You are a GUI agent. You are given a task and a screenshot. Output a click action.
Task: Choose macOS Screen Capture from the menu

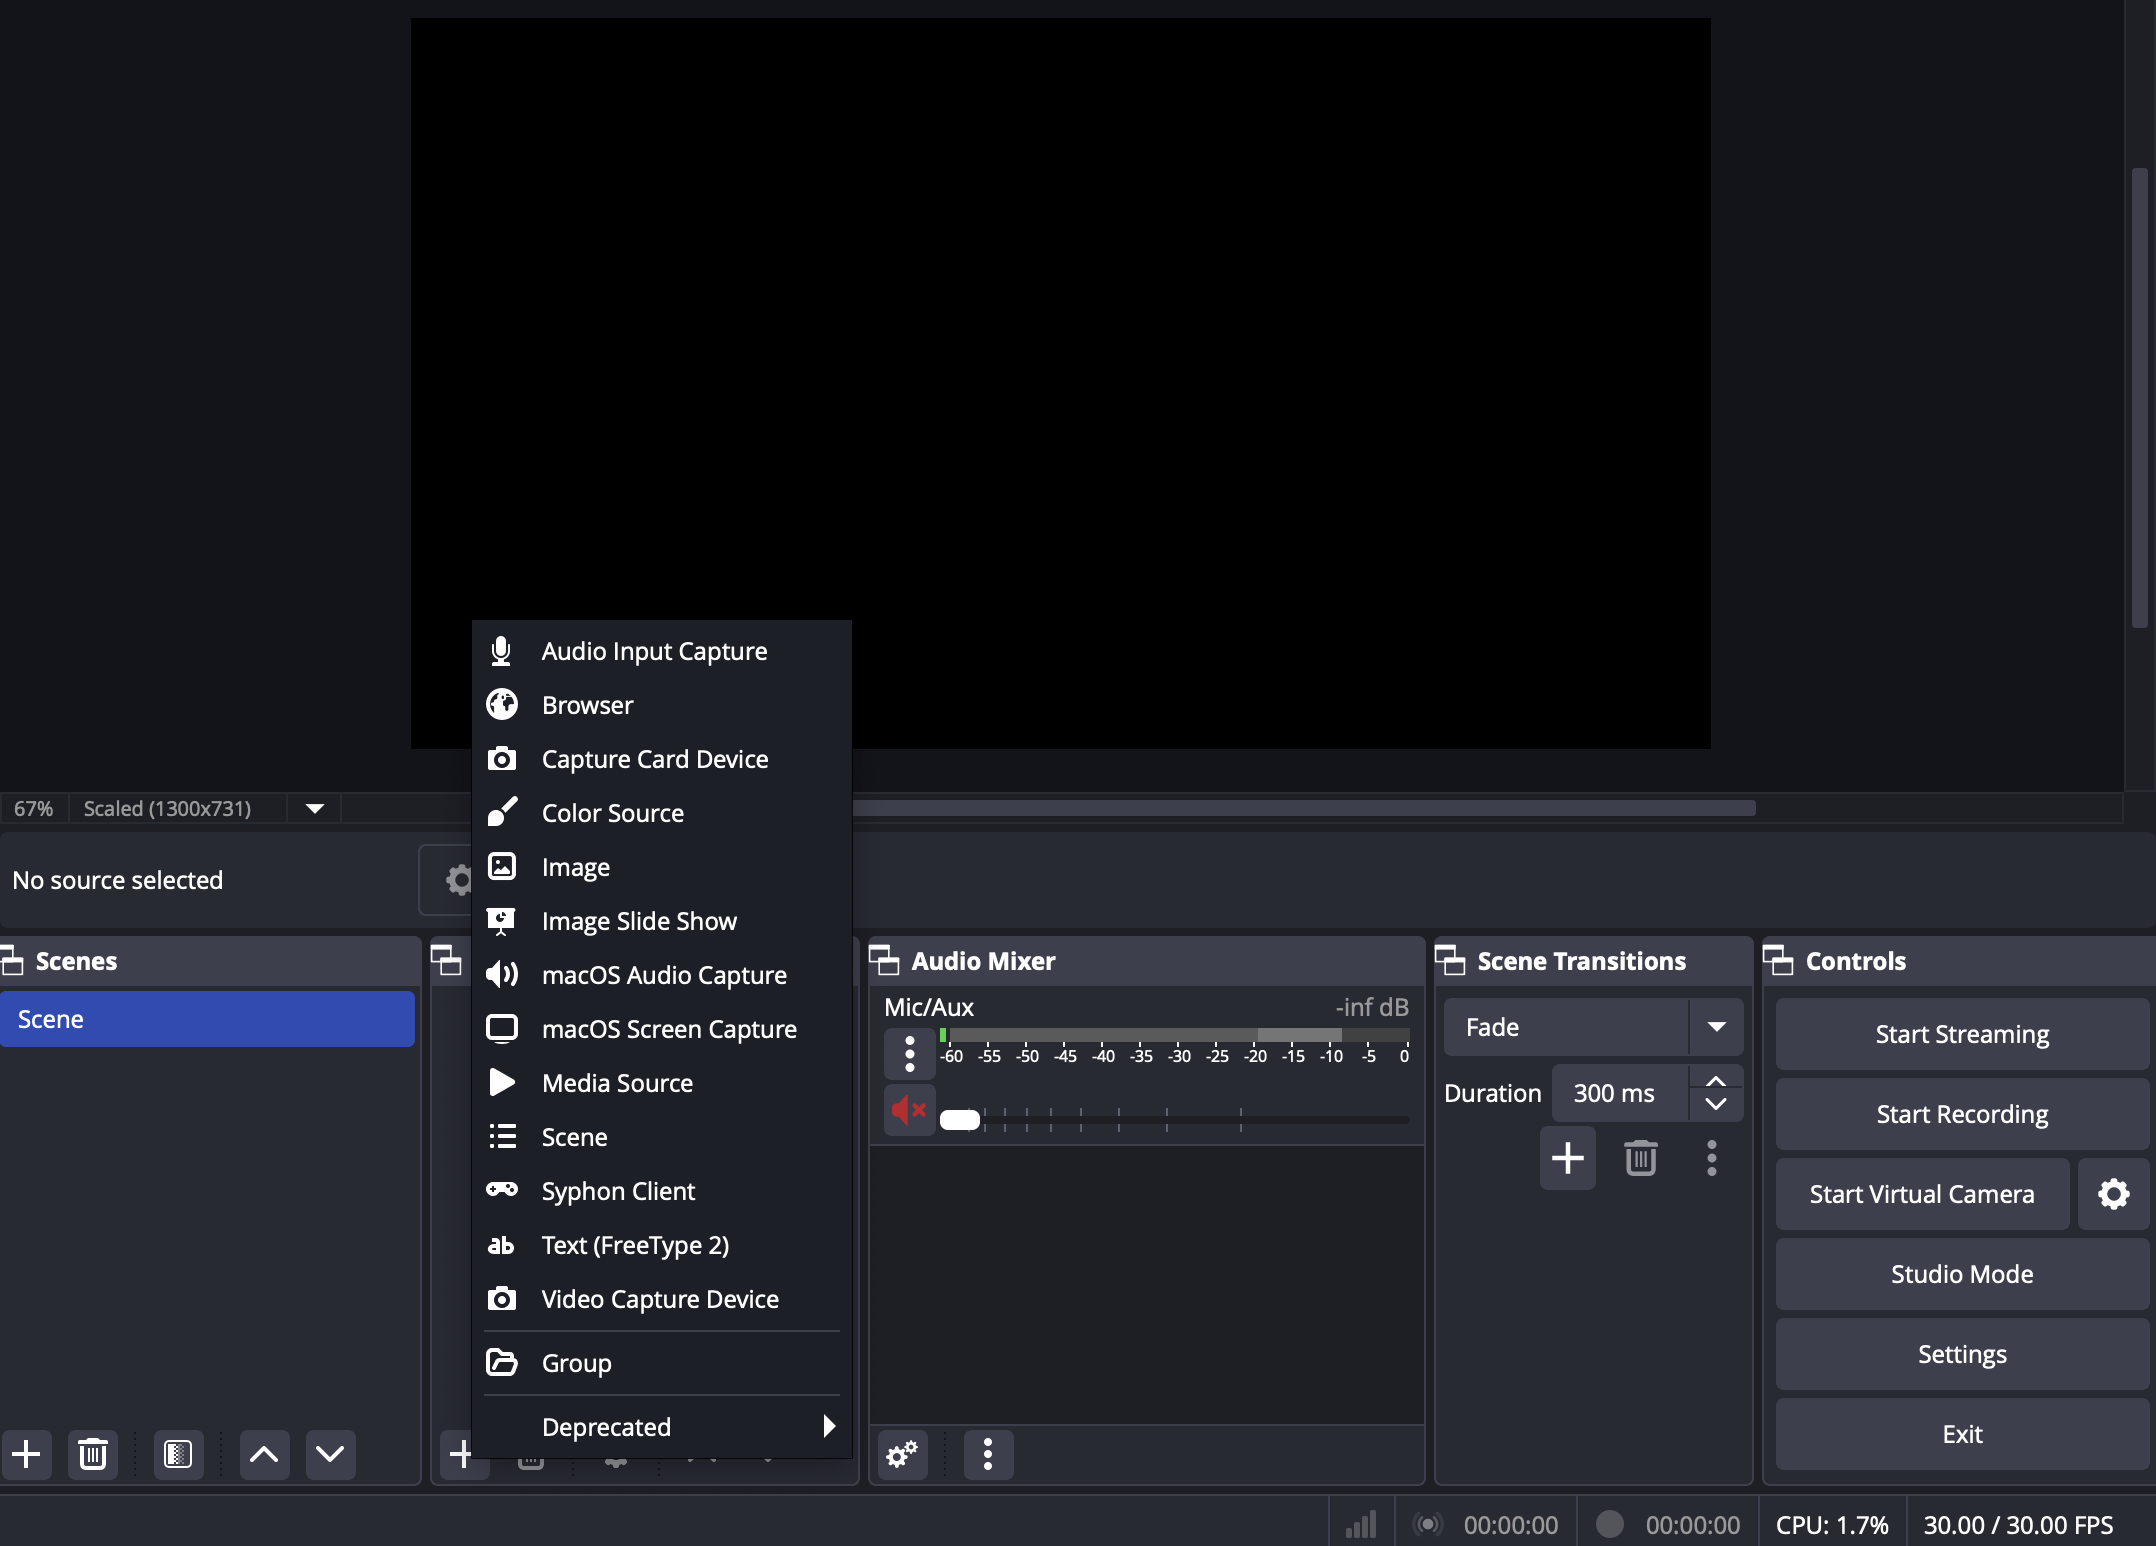pos(668,1029)
